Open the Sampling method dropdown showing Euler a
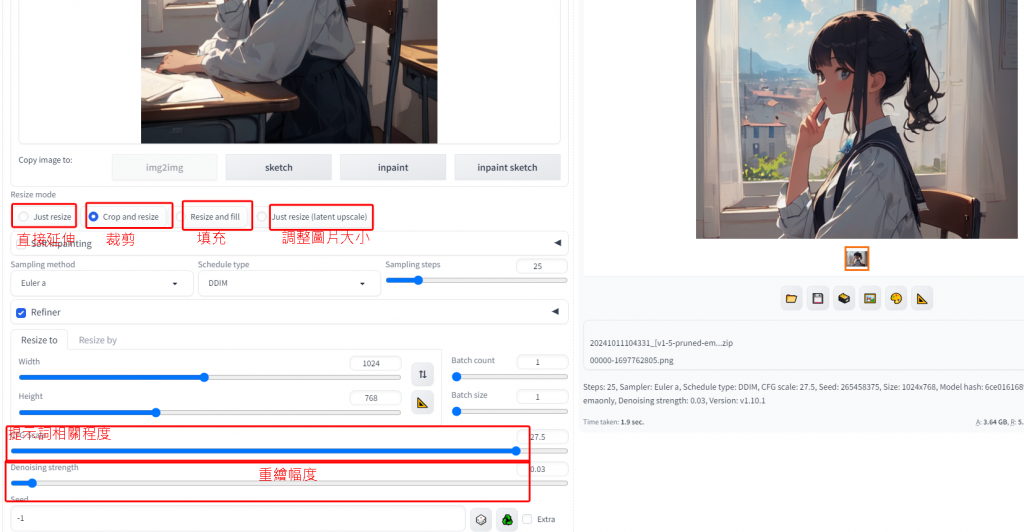Screen dimensions: 1024x532 [102, 283]
